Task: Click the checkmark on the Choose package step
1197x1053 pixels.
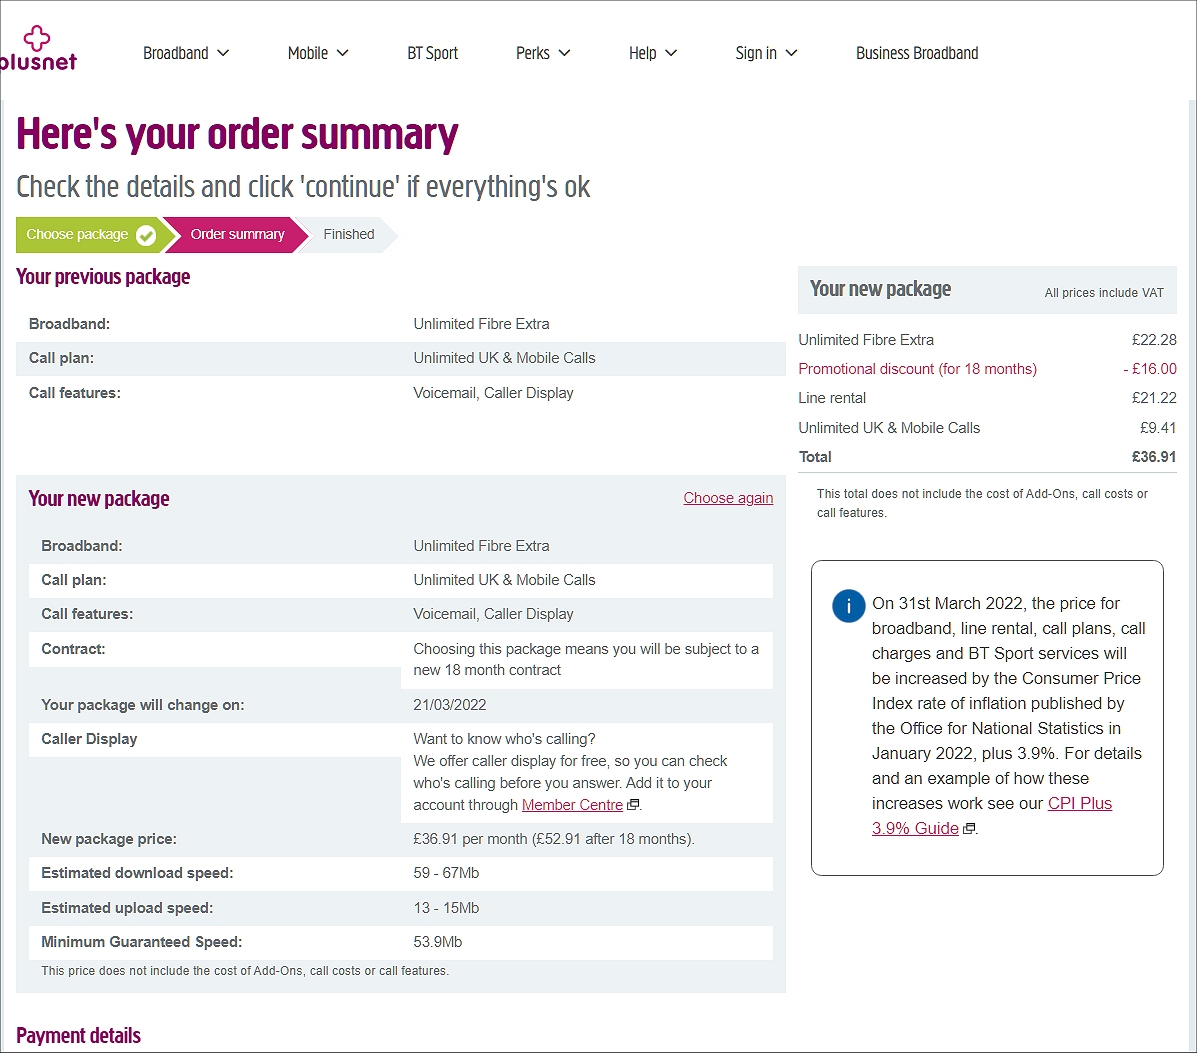Action: [x=146, y=234]
